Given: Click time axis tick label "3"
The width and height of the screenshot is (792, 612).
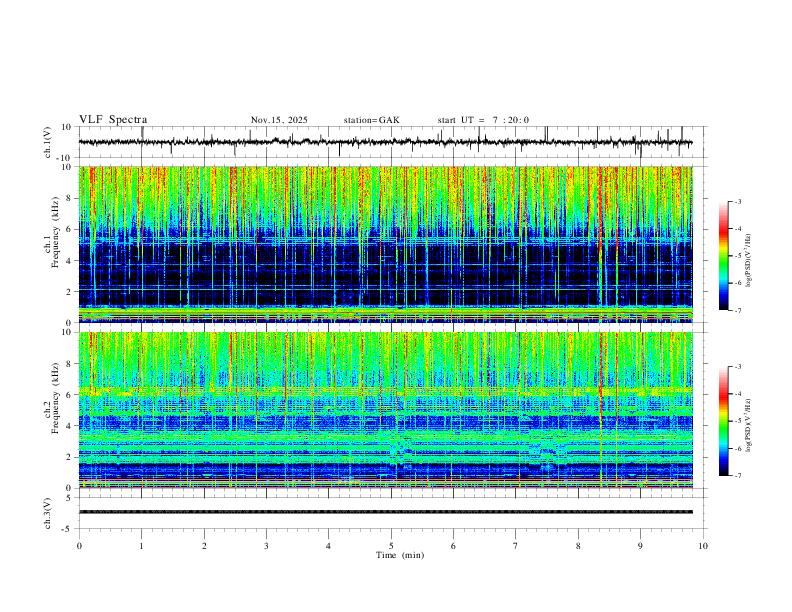Looking at the screenshot, I should tap(266, 546).
